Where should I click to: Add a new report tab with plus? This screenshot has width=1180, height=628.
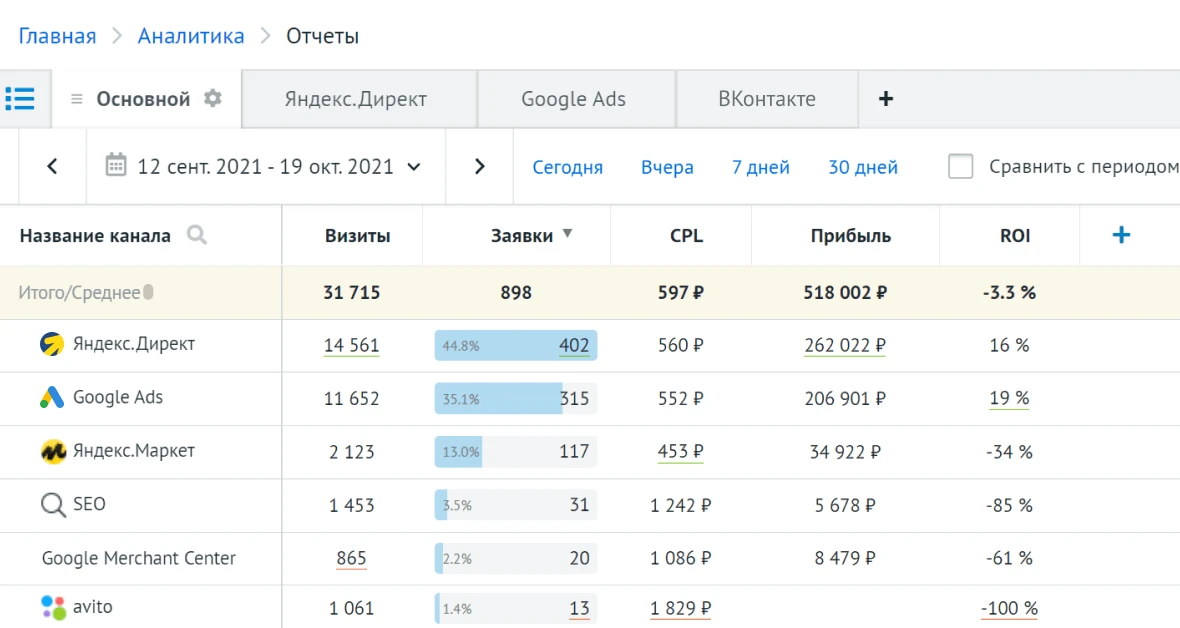(885, 98)
